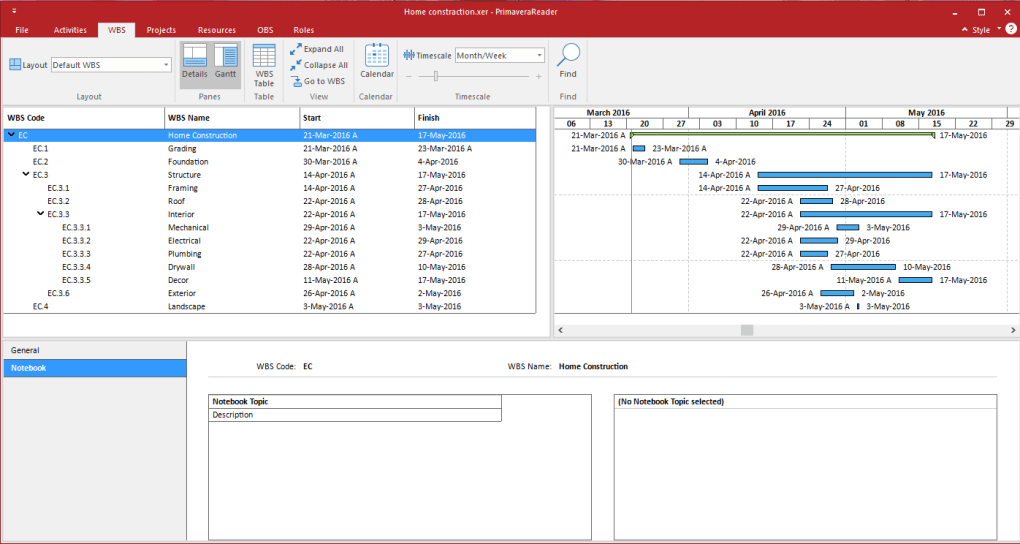This screenshot has height=544, width=1020.
Task: Open the Resources ribbon tab
Action: (x=217, y=30)
